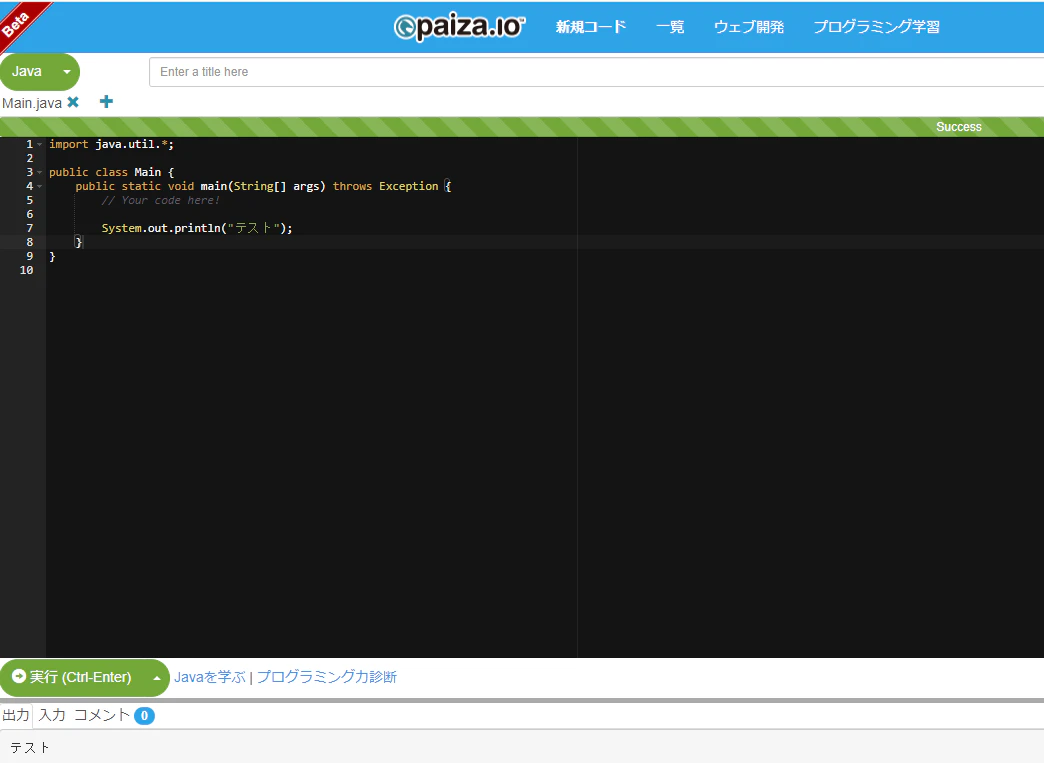Collapse the code fold at line 1

coord(40,144)
